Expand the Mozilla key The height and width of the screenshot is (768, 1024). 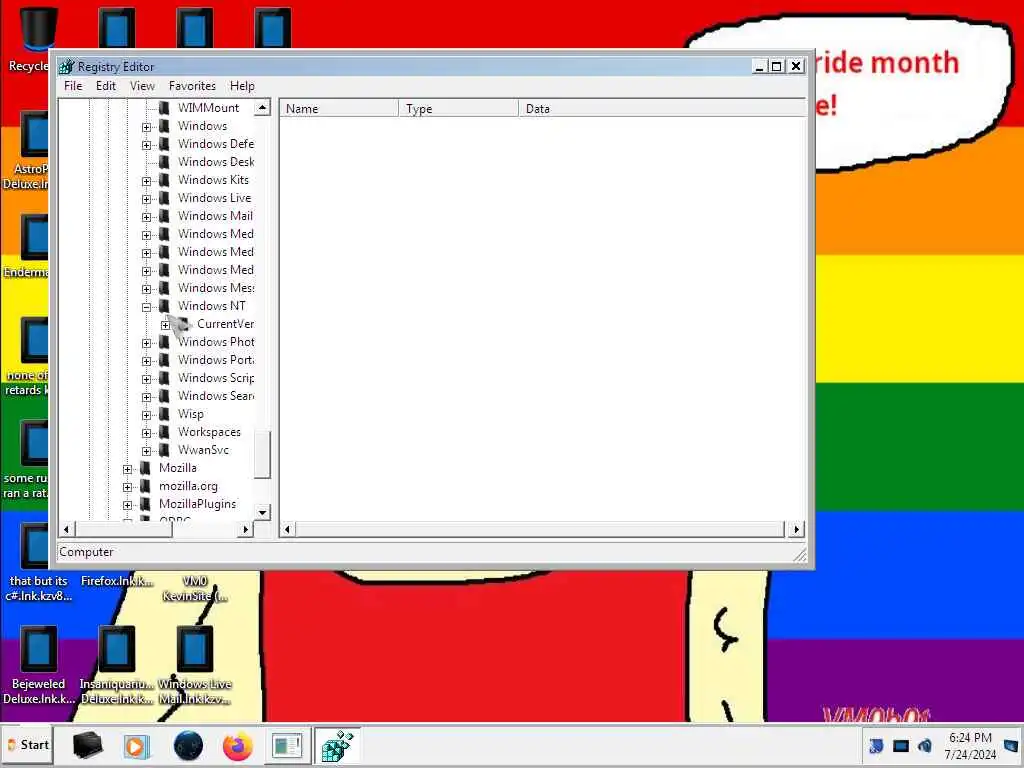(x=127, y=469)
